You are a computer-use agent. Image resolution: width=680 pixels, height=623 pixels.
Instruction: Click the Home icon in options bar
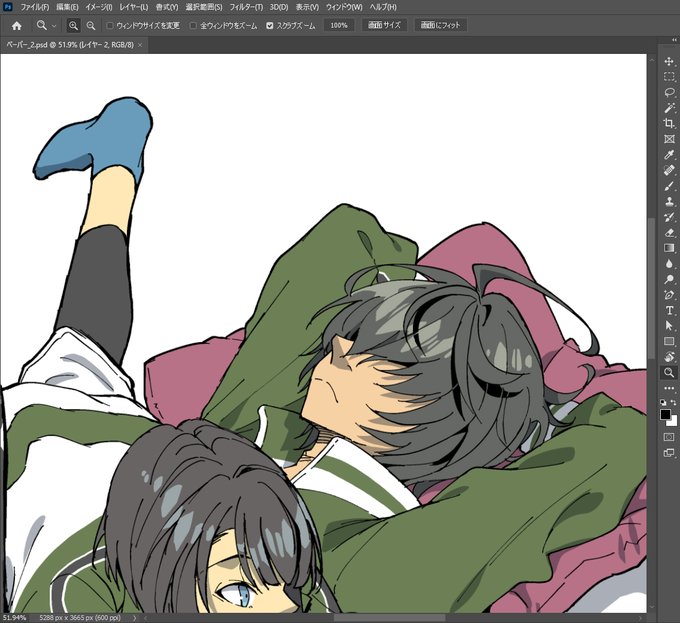pos(16,26)
